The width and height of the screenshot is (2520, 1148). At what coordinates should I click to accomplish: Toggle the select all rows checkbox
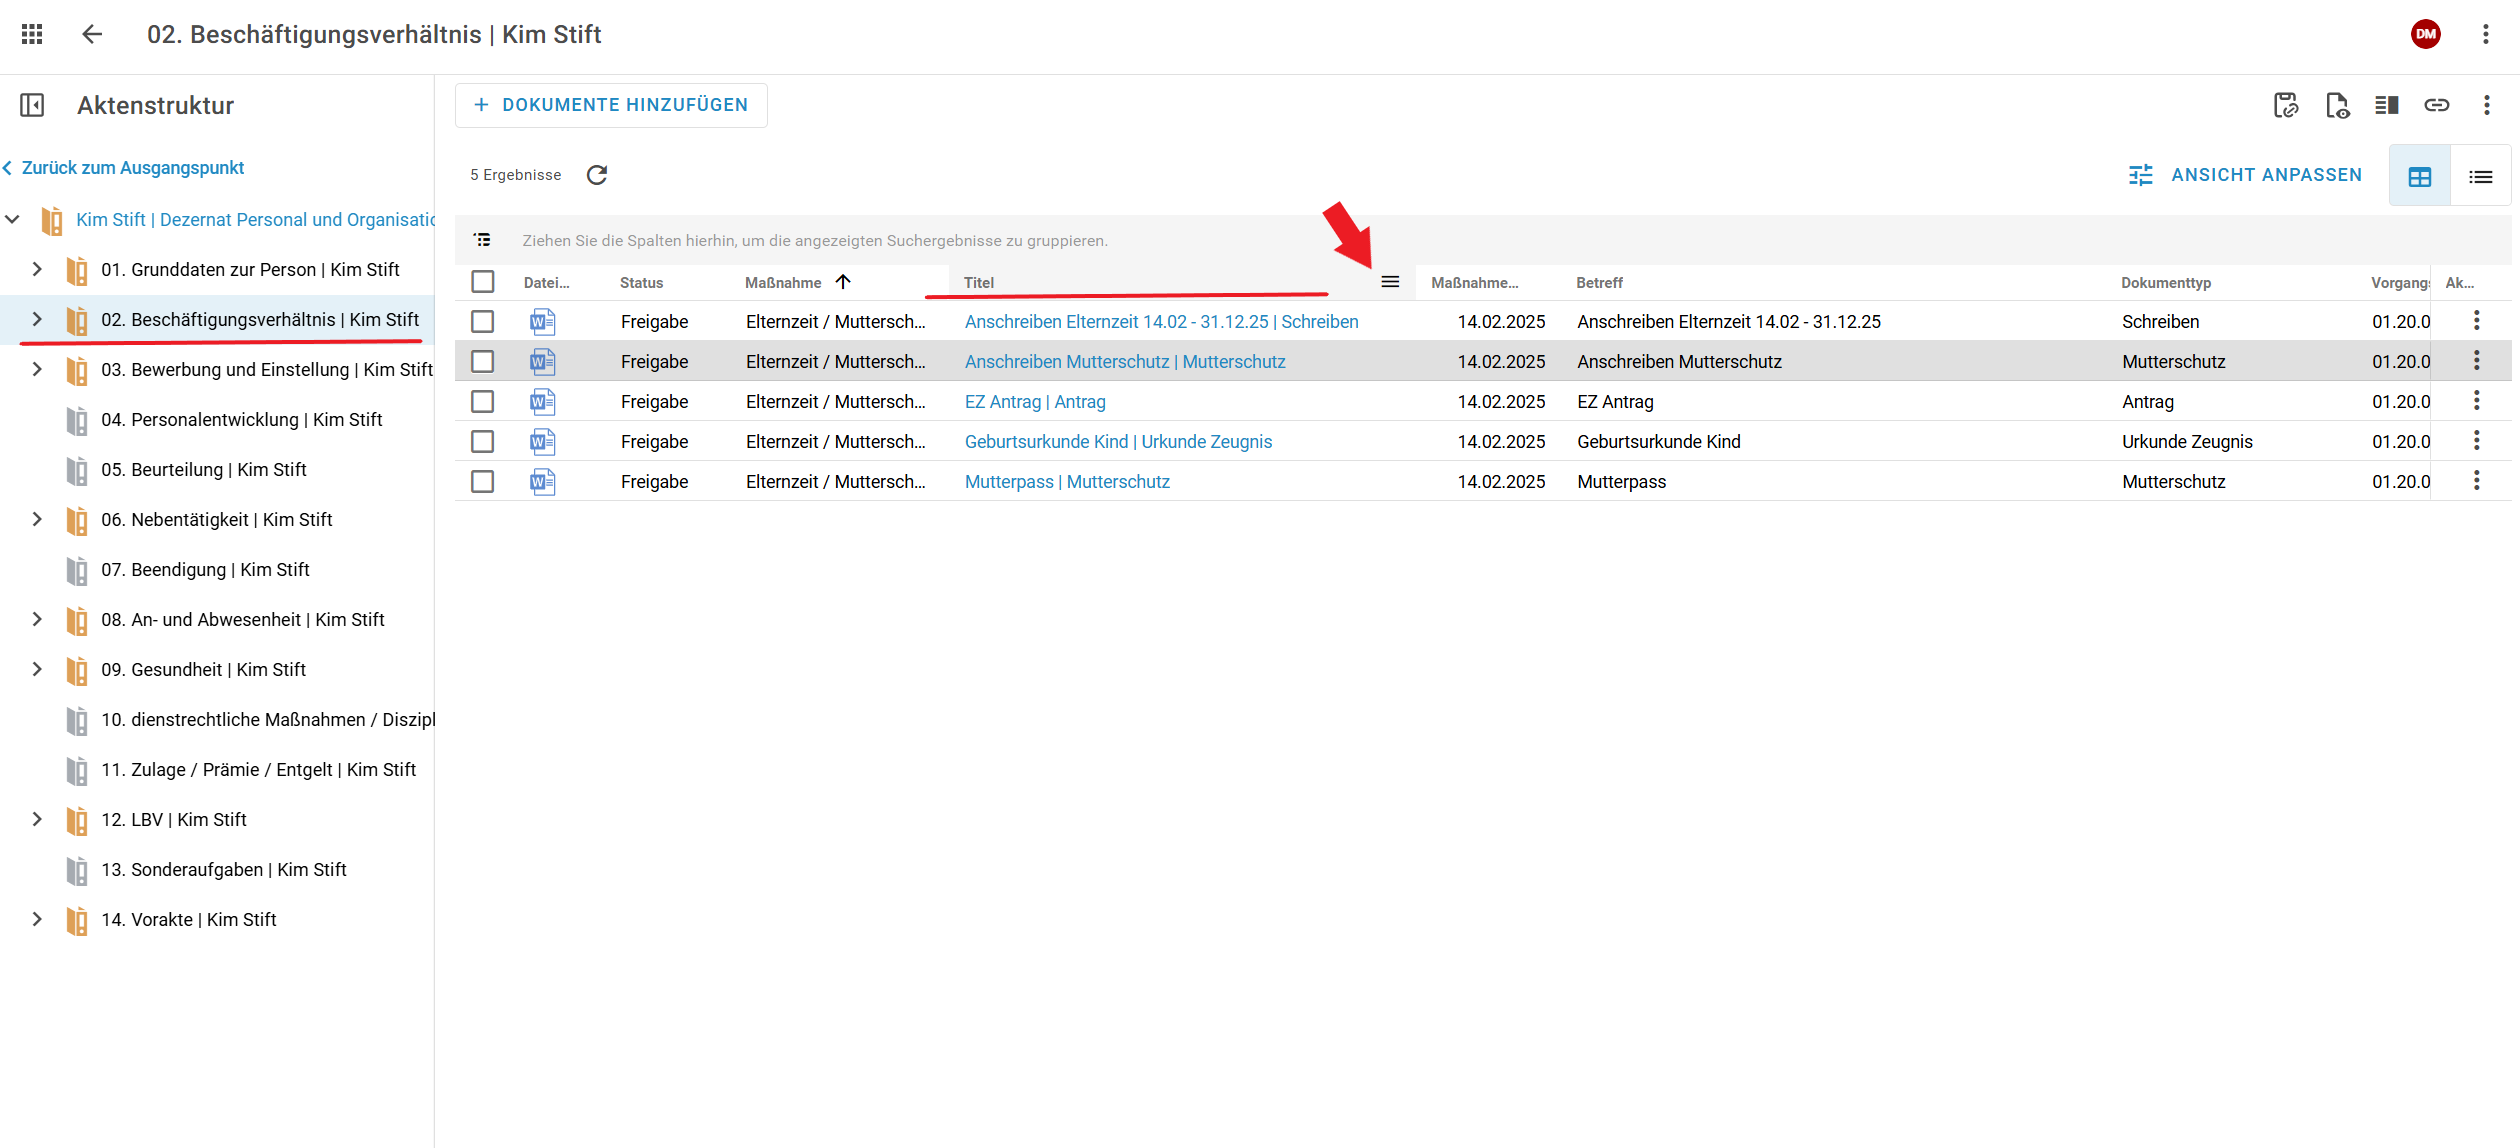(483, 282)
